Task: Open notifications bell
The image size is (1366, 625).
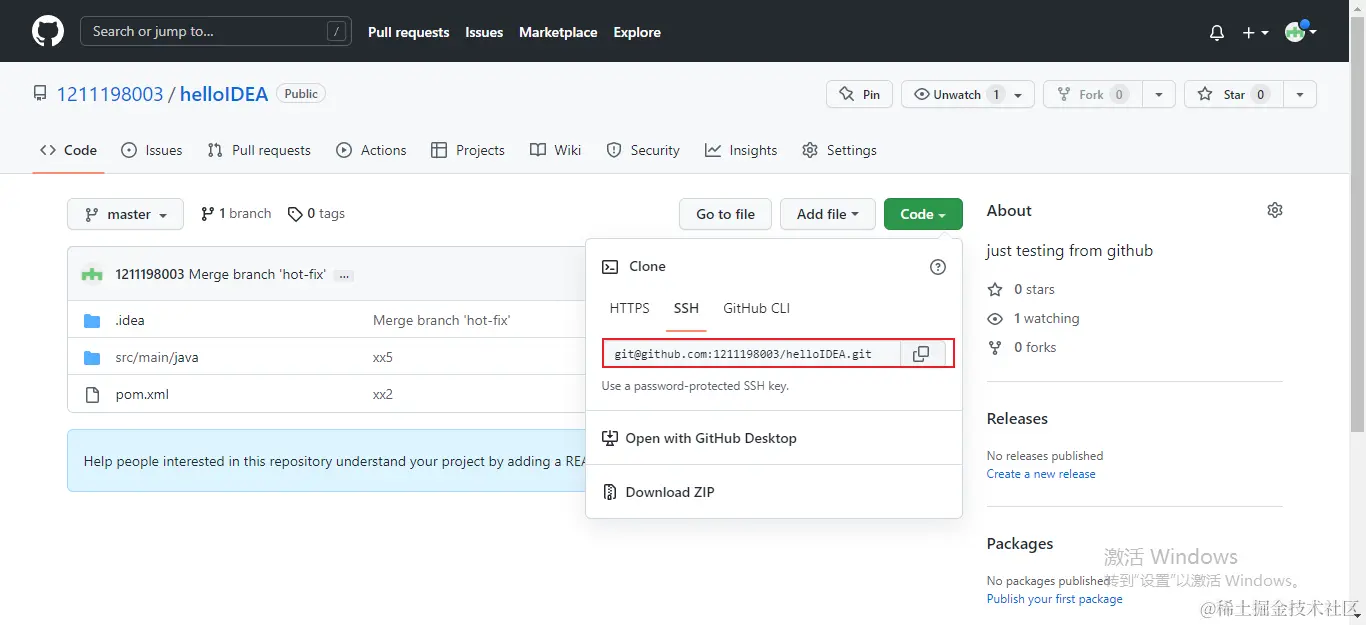Action: 1217,33
